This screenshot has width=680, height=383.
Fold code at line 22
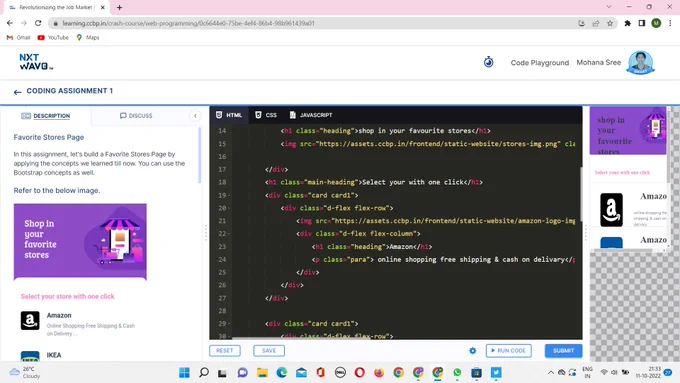pyautogui.click(x=229, y=234)
